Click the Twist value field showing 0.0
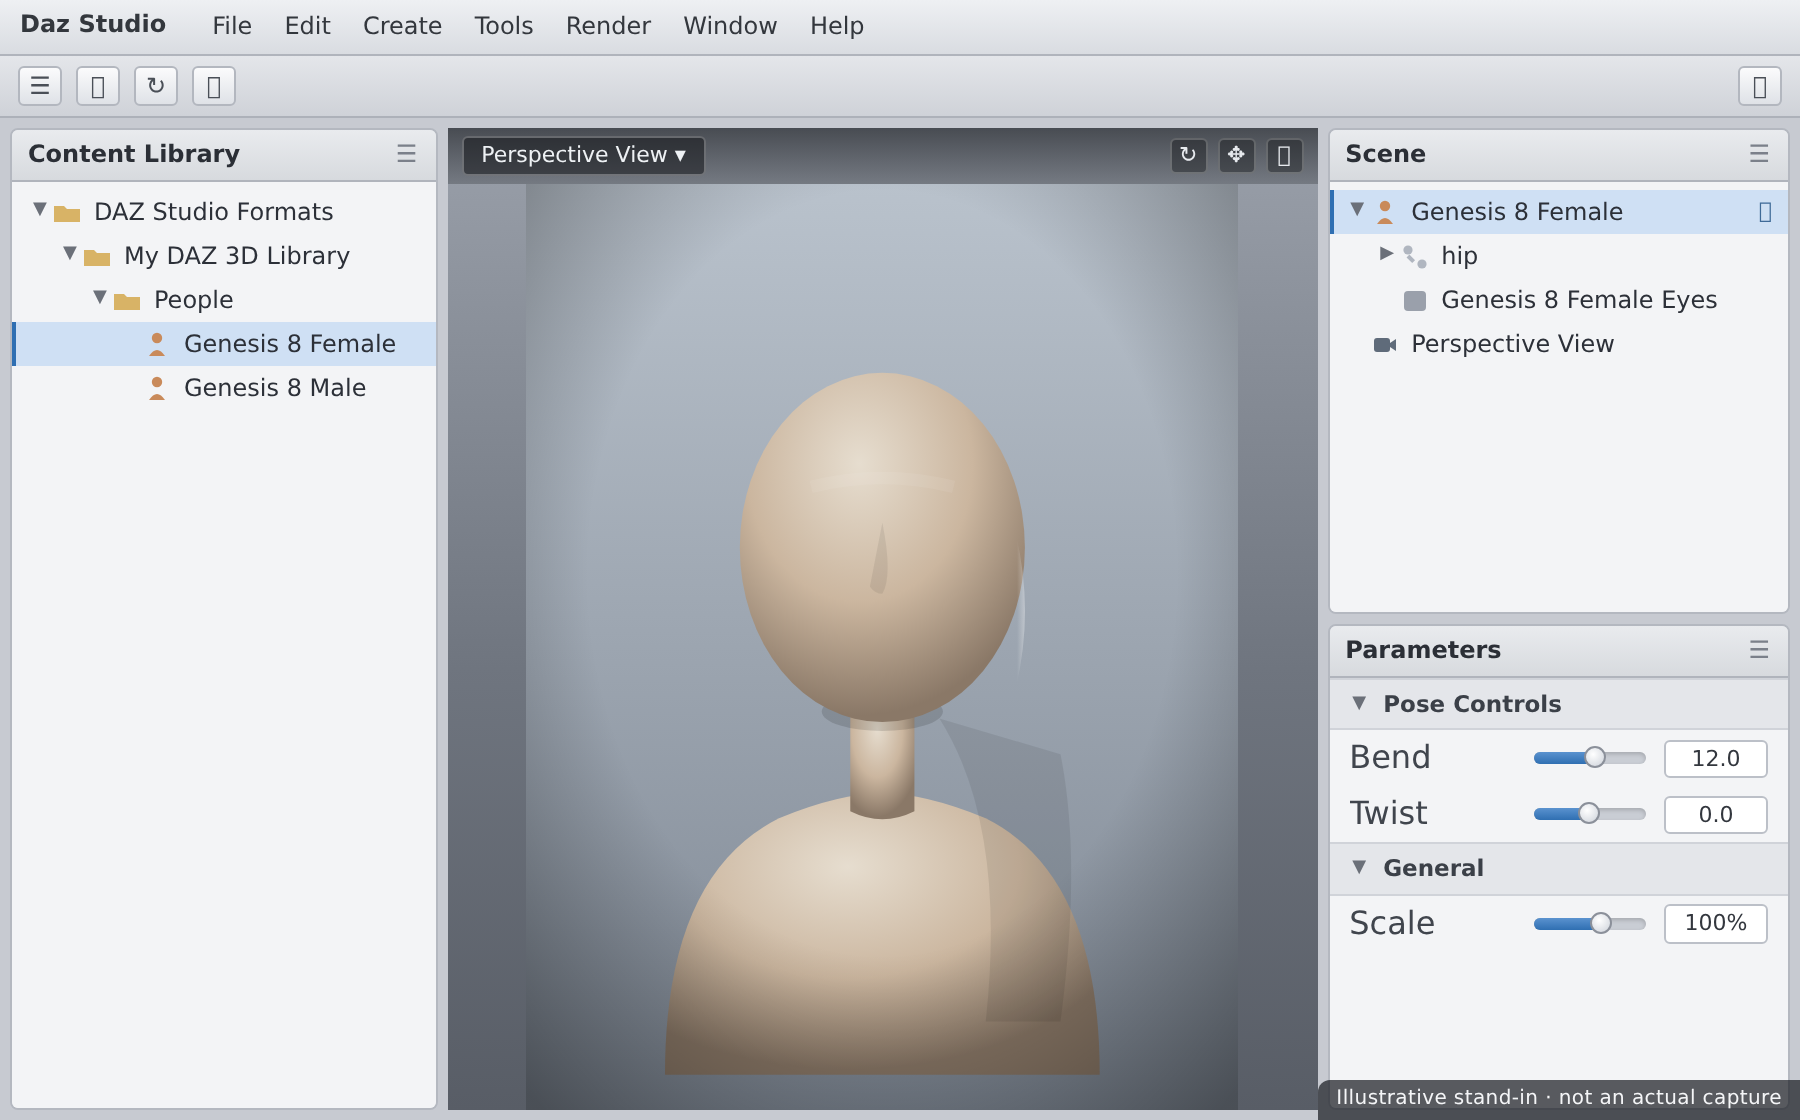 1716,815
